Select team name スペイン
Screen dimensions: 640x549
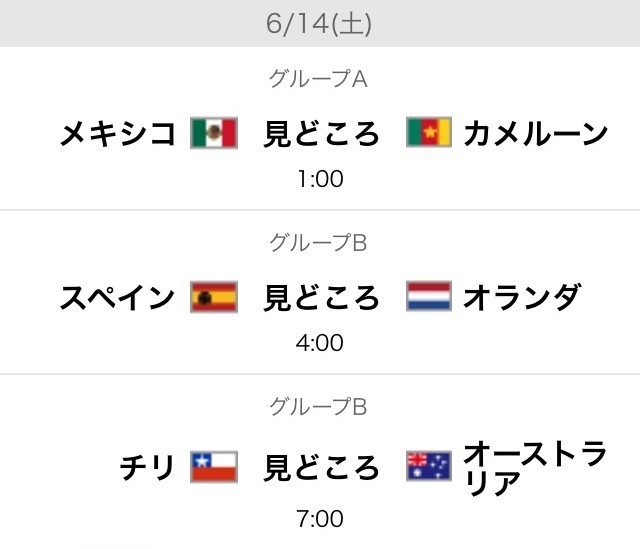pyautogui.click(x=118, y=297)
